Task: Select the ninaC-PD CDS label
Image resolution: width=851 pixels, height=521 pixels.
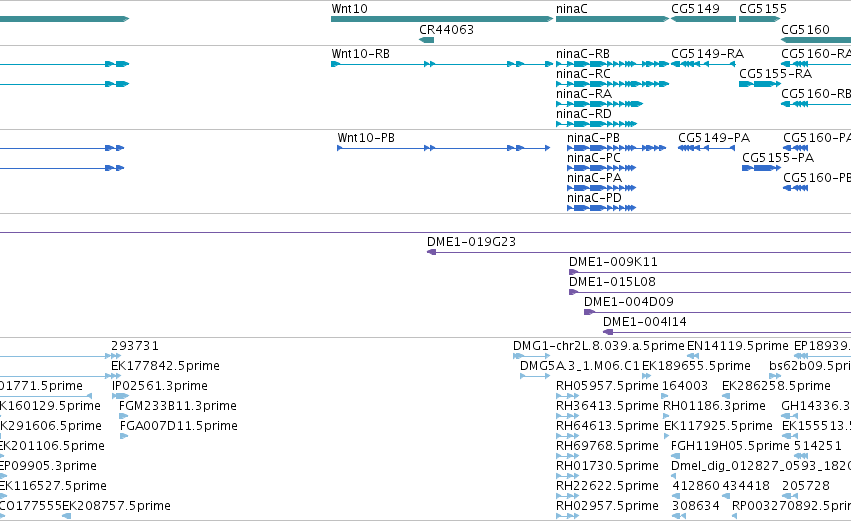Action: 594,198
